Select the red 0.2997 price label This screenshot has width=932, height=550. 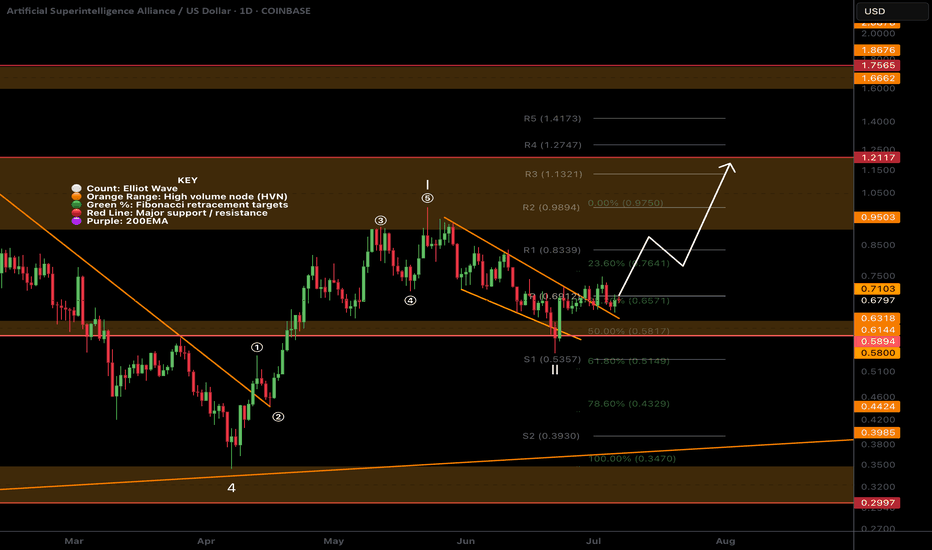[877, 503]
